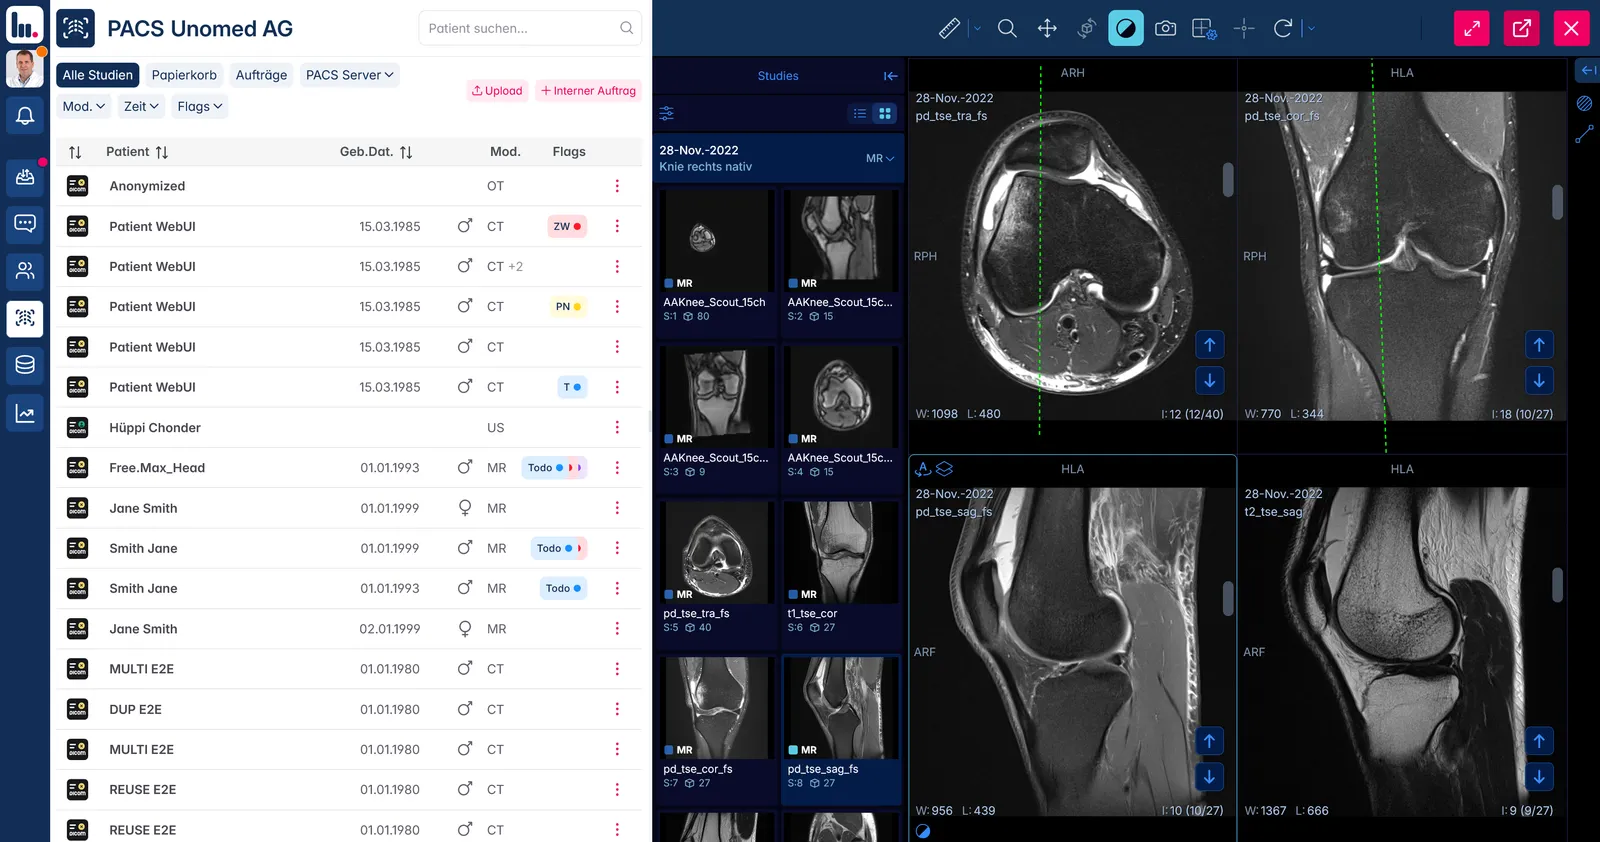
Task: Switch studies panel to grid view
Action: click(885, 114)
